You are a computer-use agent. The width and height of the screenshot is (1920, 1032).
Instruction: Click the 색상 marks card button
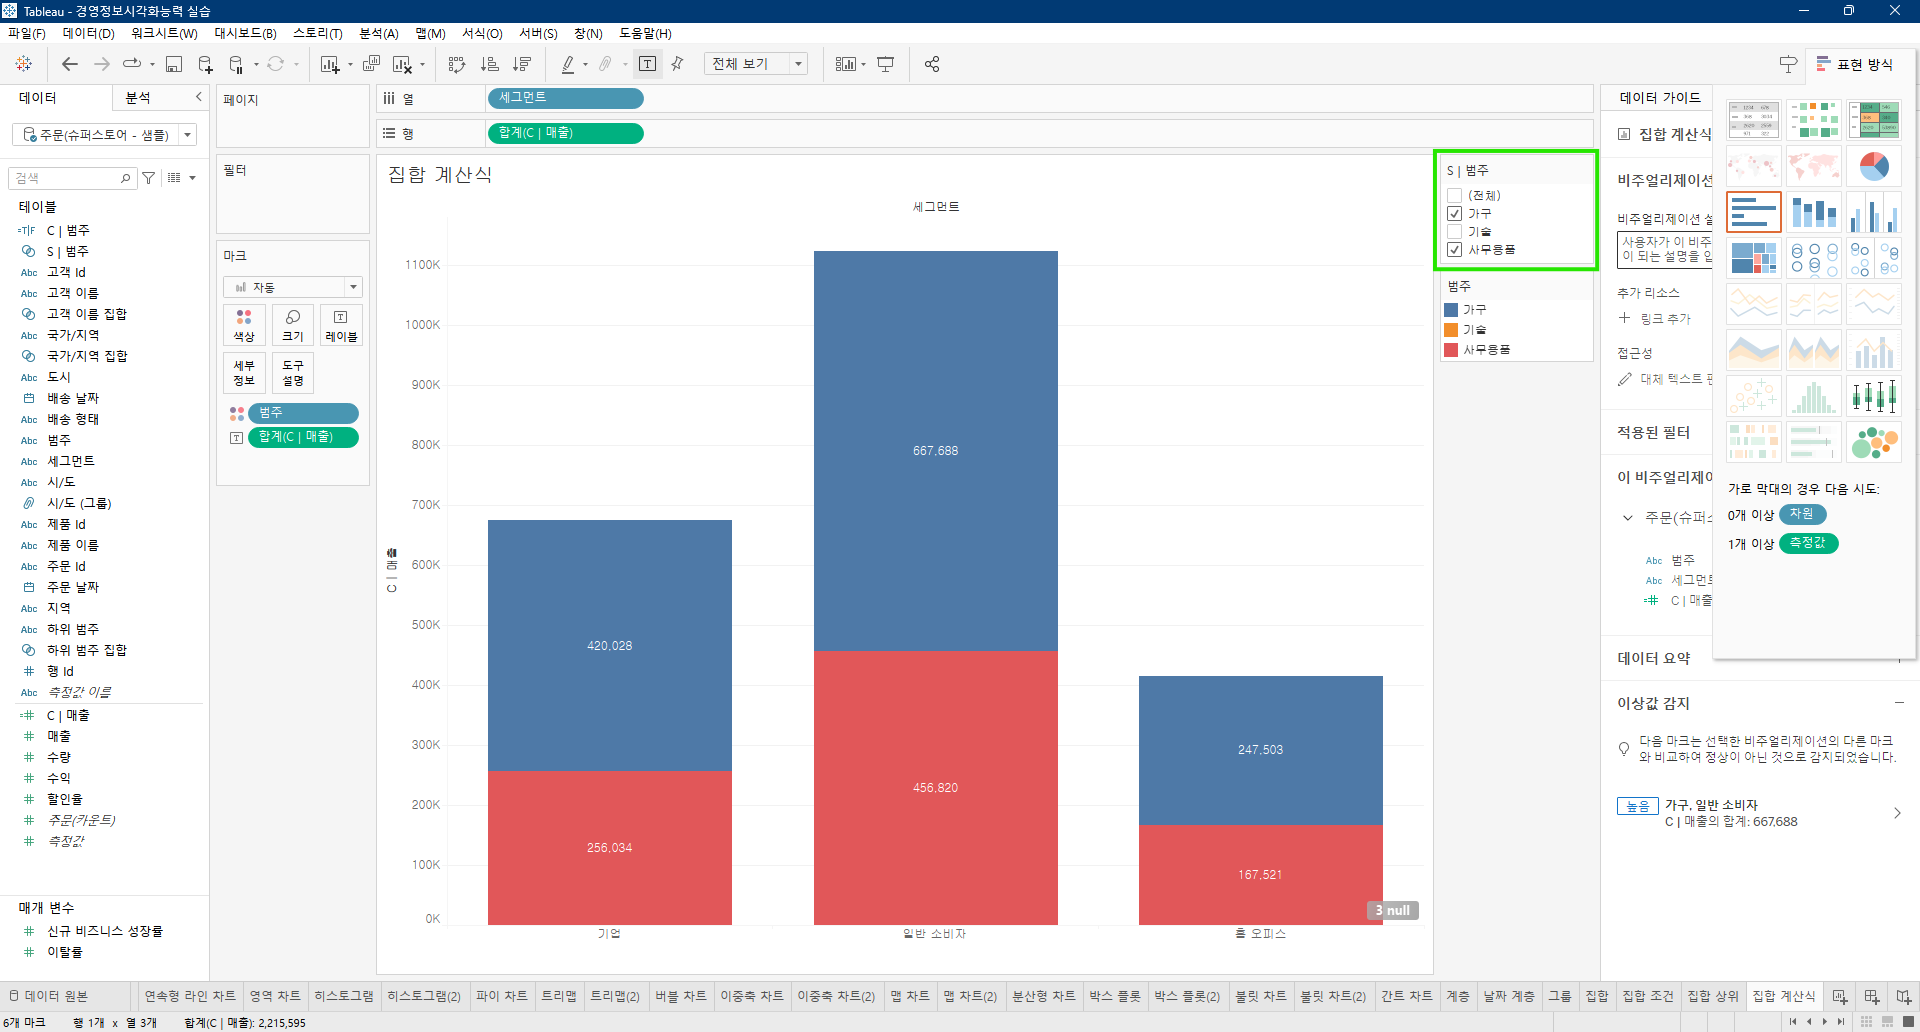pyautogui.click(x=244, y=326)
